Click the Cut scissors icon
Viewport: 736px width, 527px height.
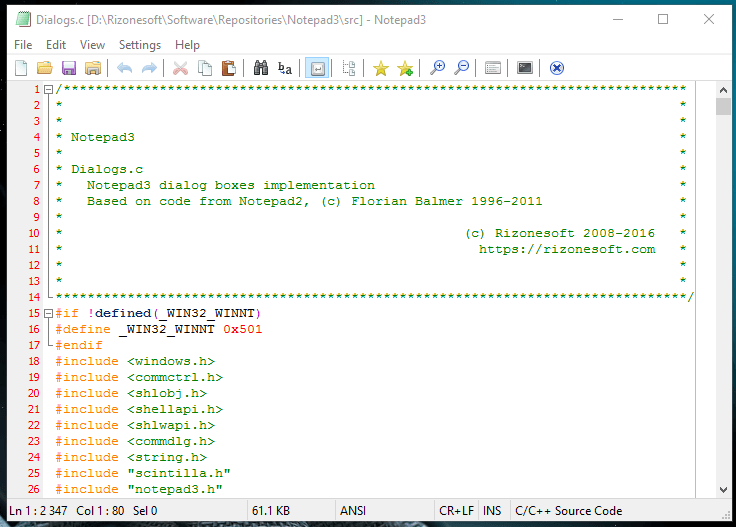[x=181, y=68]
